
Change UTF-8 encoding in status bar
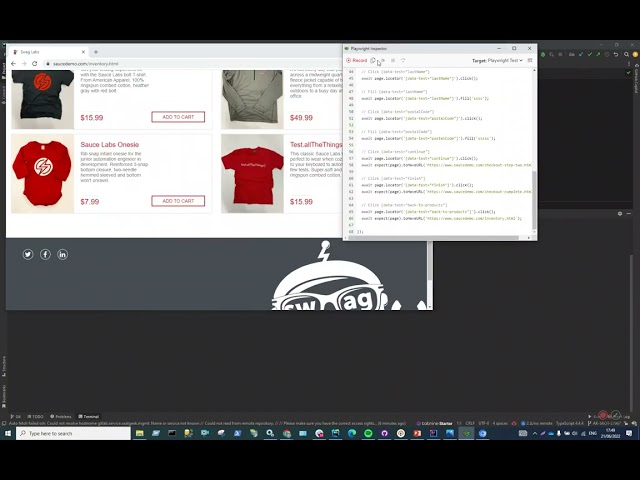tap(483, 423)
